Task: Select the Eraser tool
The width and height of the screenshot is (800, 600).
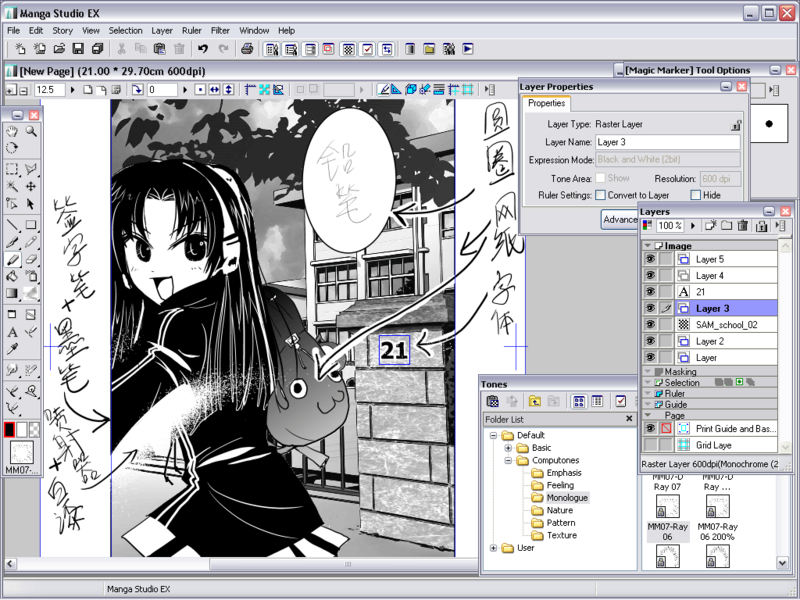Action: coord(31,259)
